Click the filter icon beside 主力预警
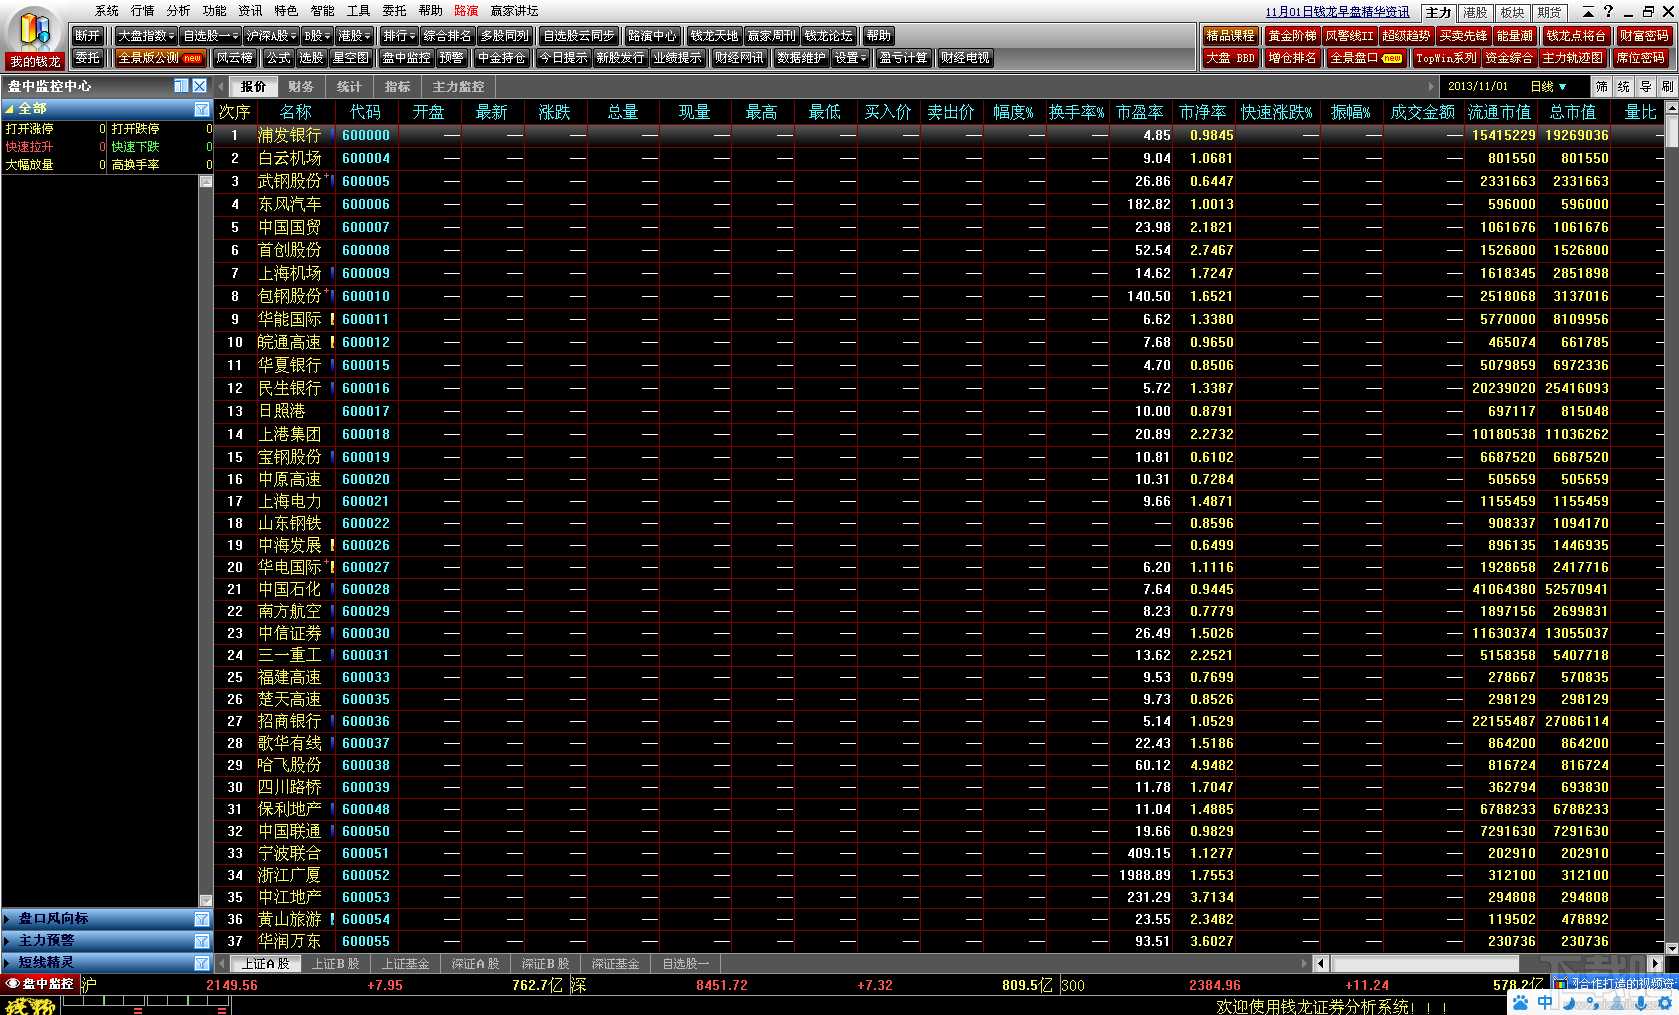The height and width of the screenshot is (1015, 1679). coord(202,941)
